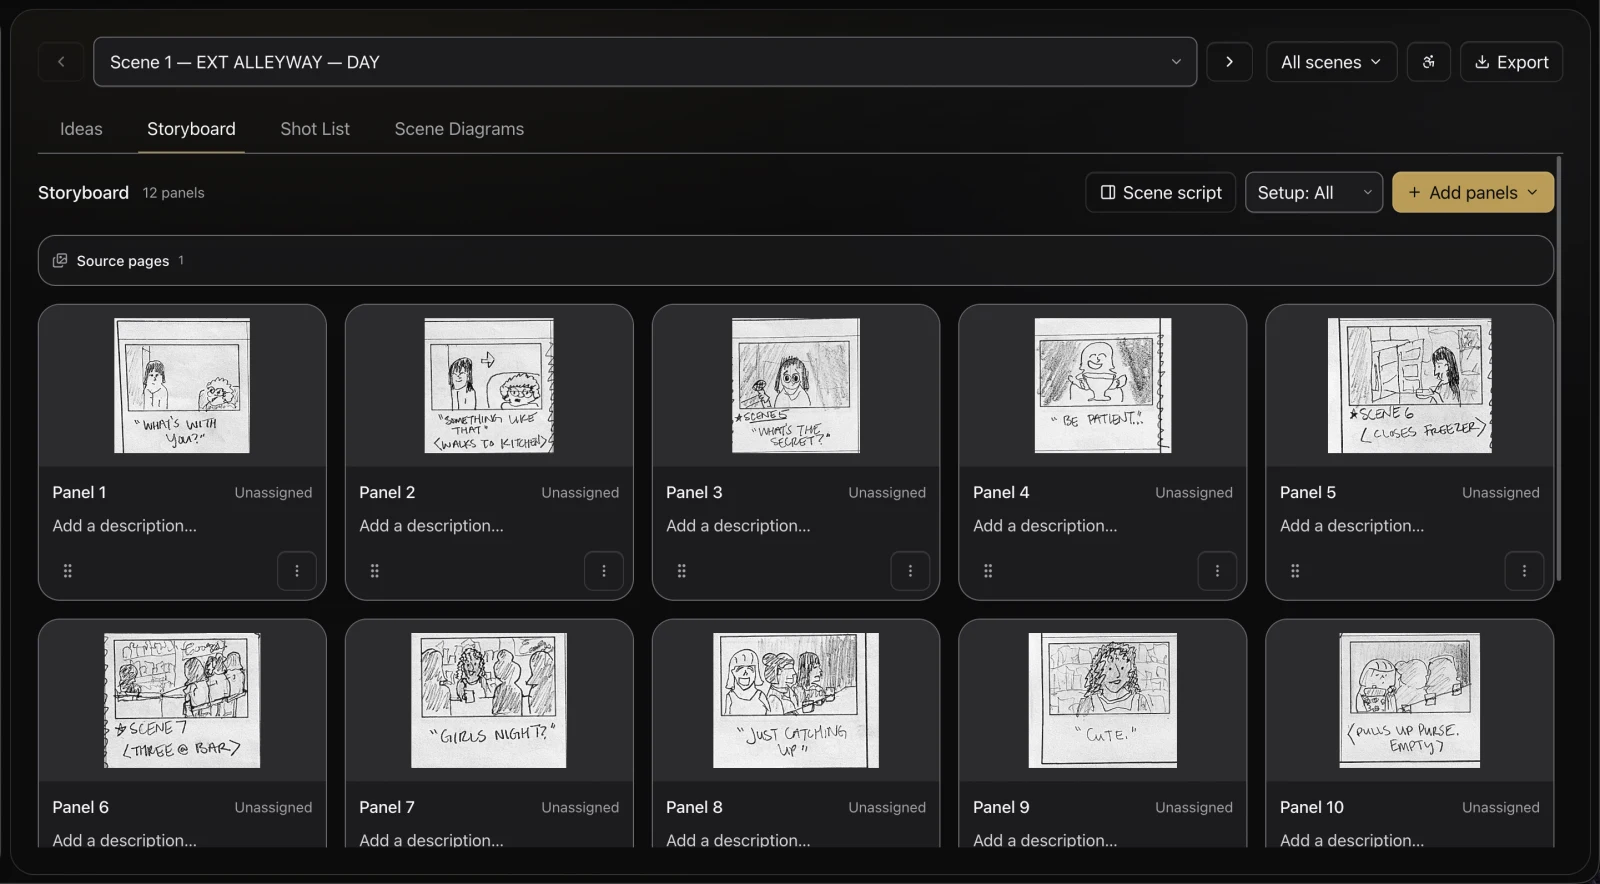Open Panel 5 more options menu

coord(1524,571)
